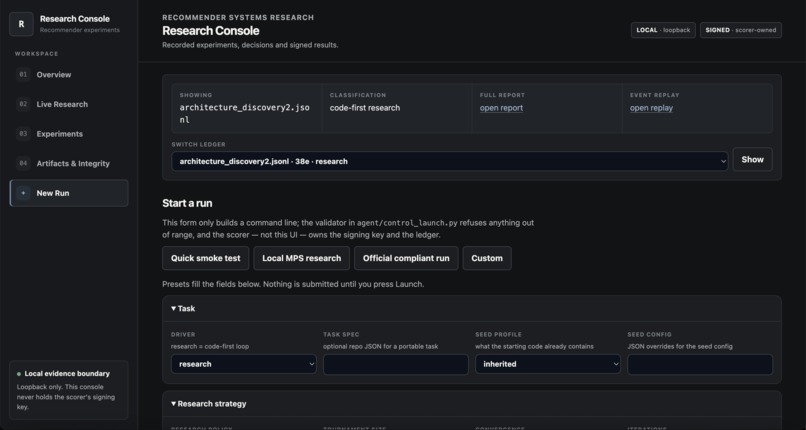The width and height of the screenshot is (806, 430).
Task: Go to Live Research
Action: tap(69, 104)
